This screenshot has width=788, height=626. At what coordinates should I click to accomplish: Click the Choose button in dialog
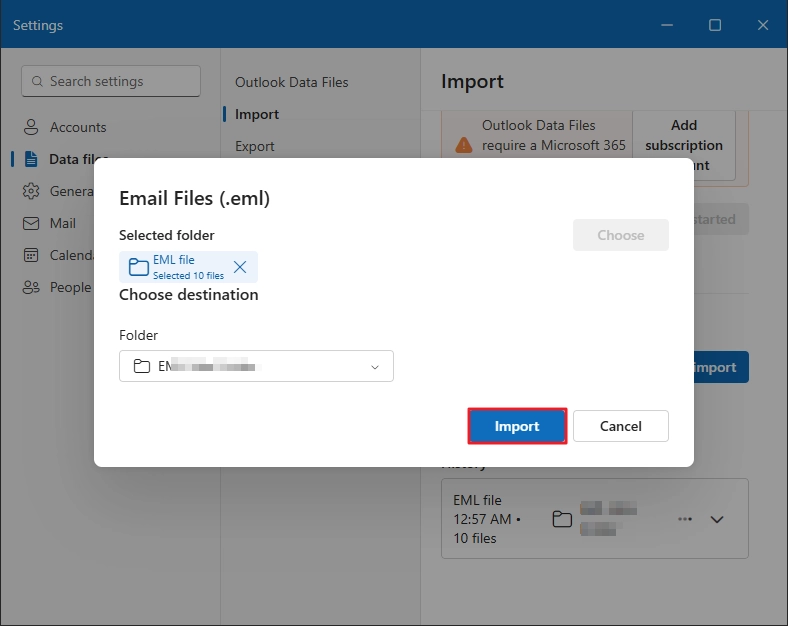point(621,235)
